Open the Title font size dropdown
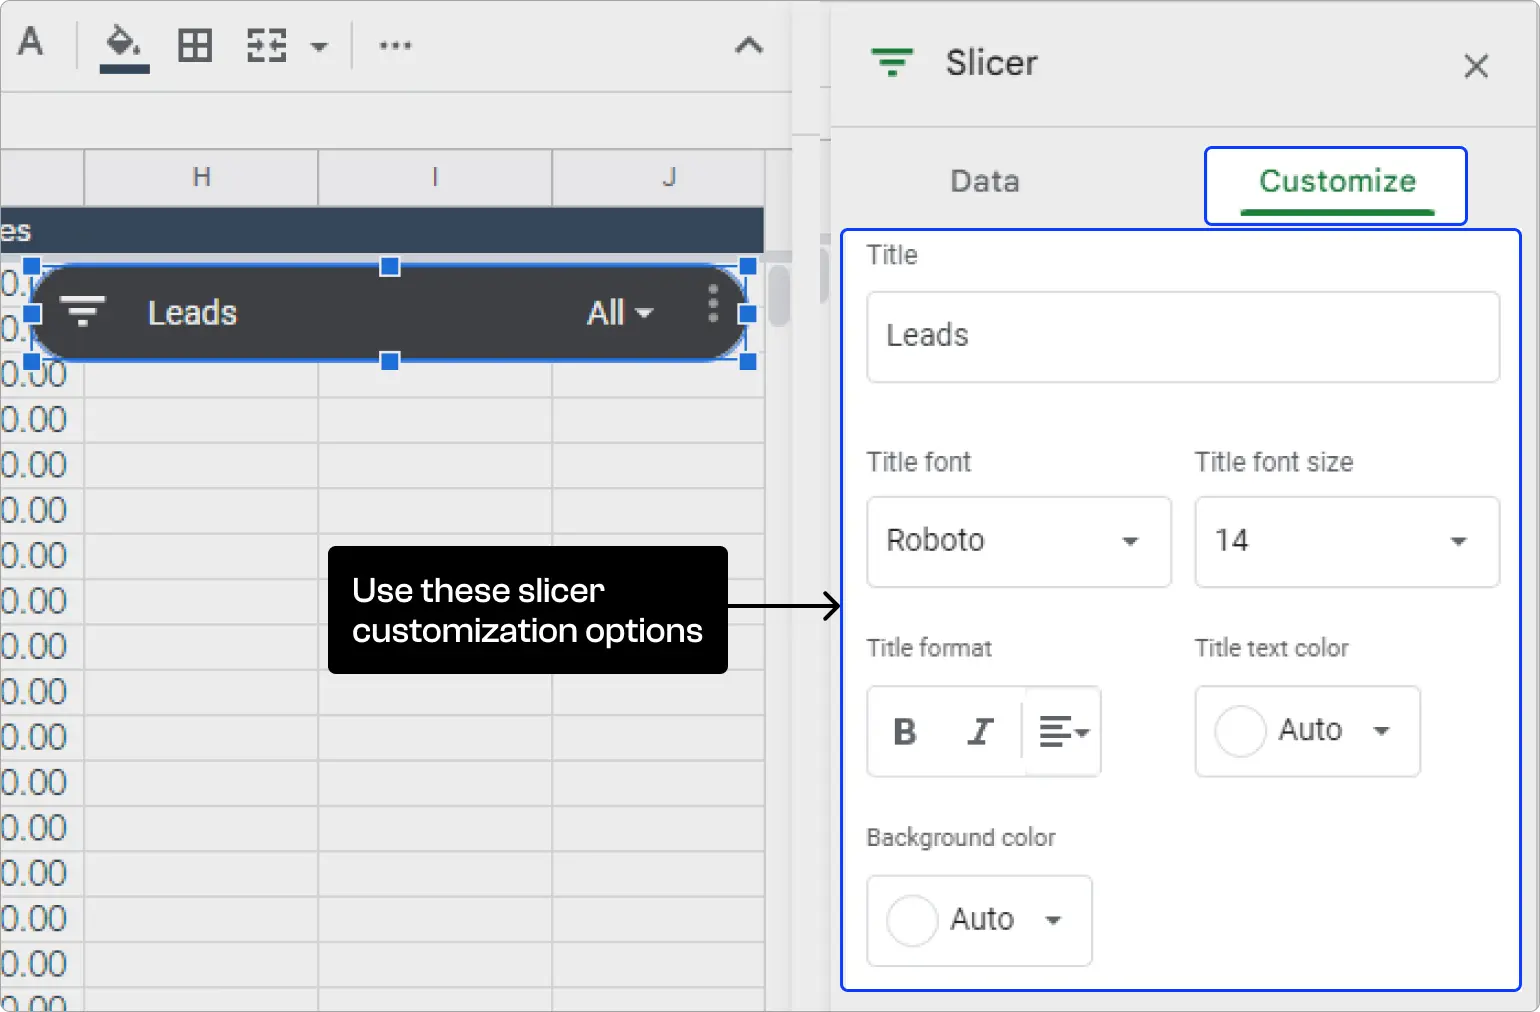Screen dimensions: 1540x1012 click(x=1345, y=542)
